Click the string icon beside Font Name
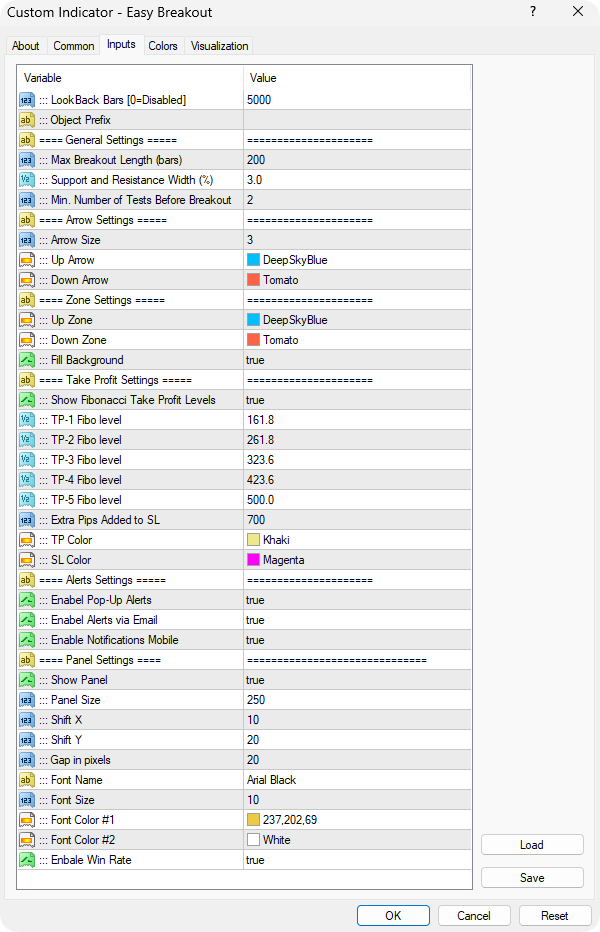Screen dimensions: 600x932 pyautogui.click(x=27, y=780)
